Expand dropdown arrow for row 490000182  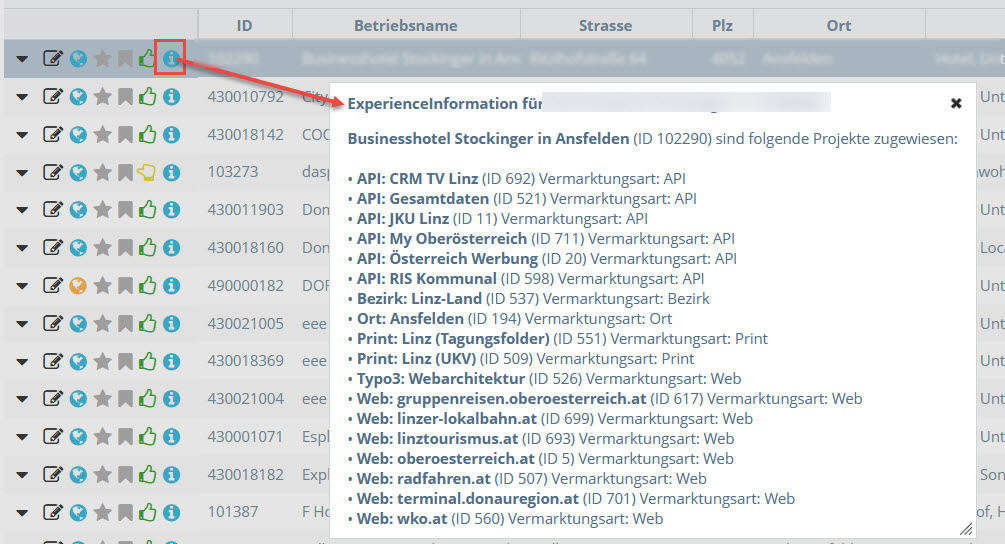pos(22,286)
